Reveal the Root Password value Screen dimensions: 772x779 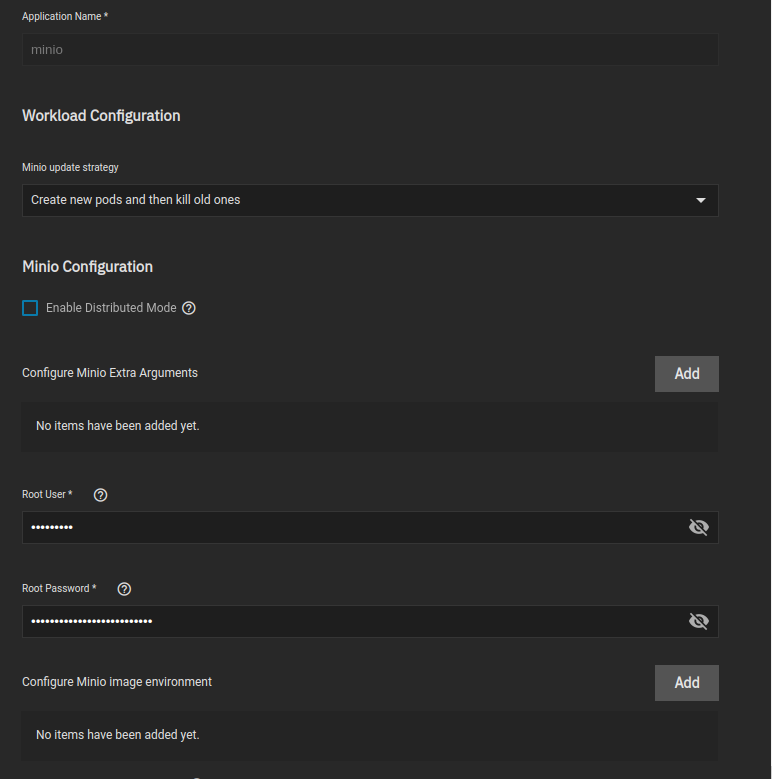point(698,621)
